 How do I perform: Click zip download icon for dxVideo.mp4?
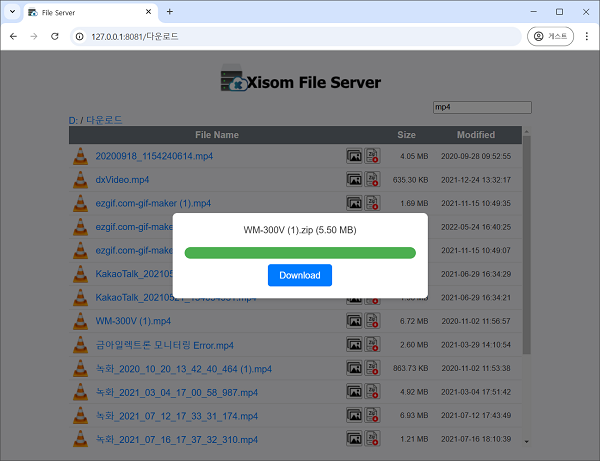[x=372, y=179]
